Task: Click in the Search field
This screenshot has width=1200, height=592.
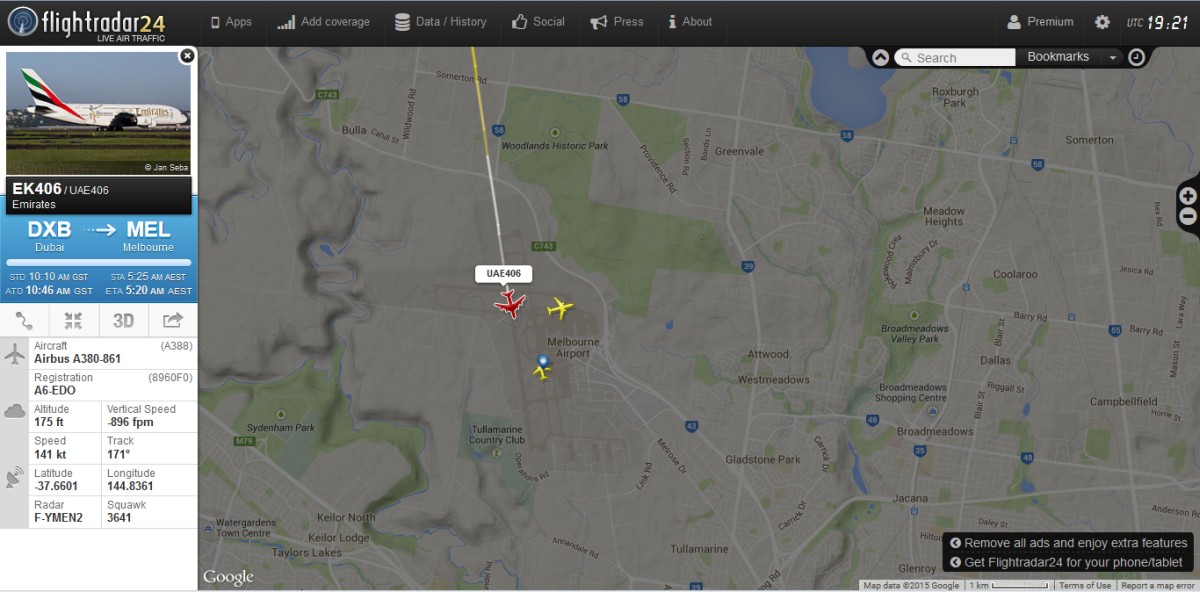Action: pos(955,58)
